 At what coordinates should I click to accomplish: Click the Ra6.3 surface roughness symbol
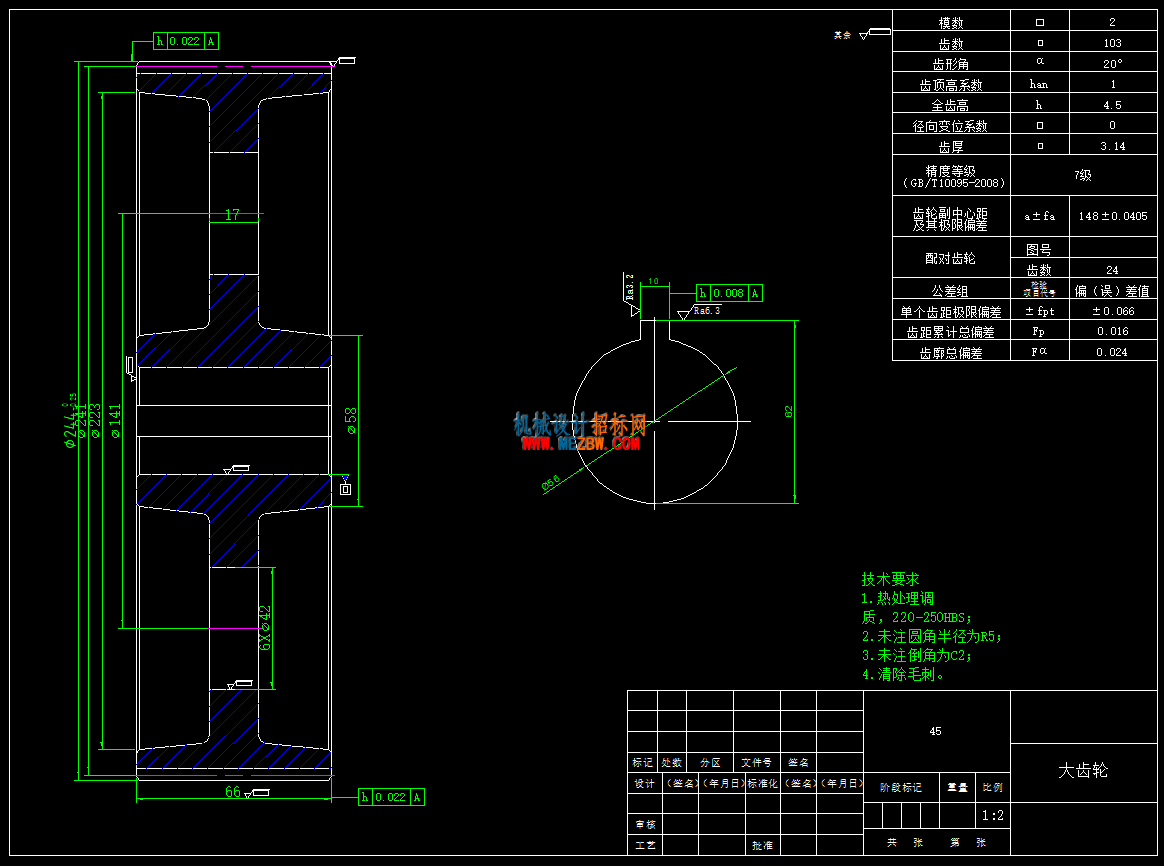(x=699, y=312)
